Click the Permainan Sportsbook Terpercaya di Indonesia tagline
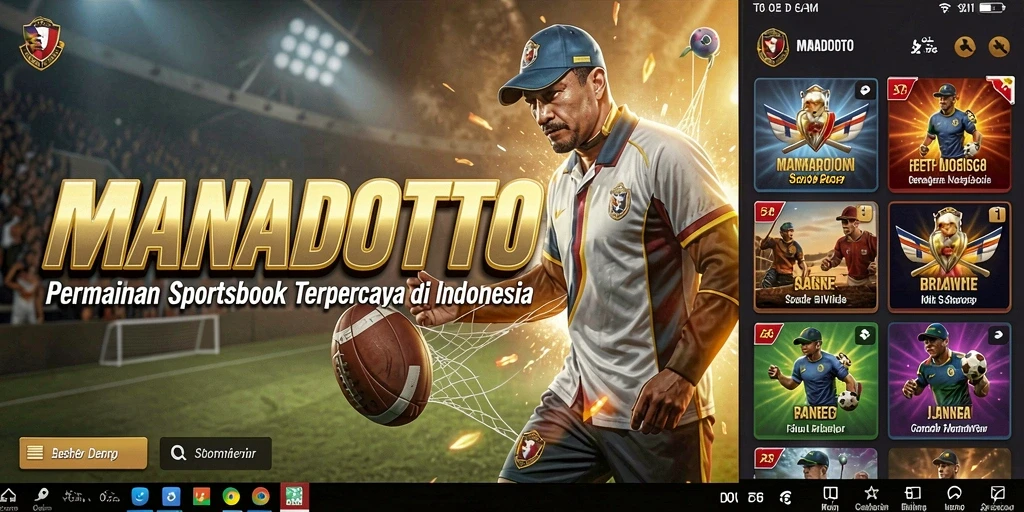Screen dimensions: 1024x512 point(289,294)
